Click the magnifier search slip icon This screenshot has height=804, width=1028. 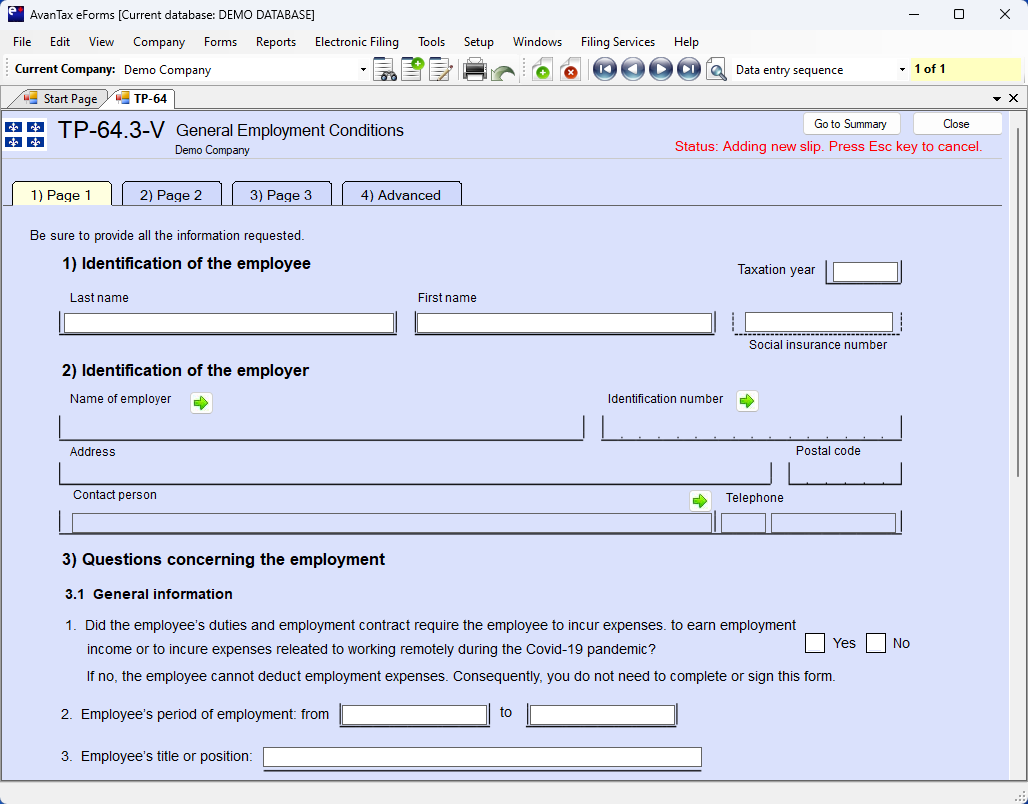click(x=716, y=70)
